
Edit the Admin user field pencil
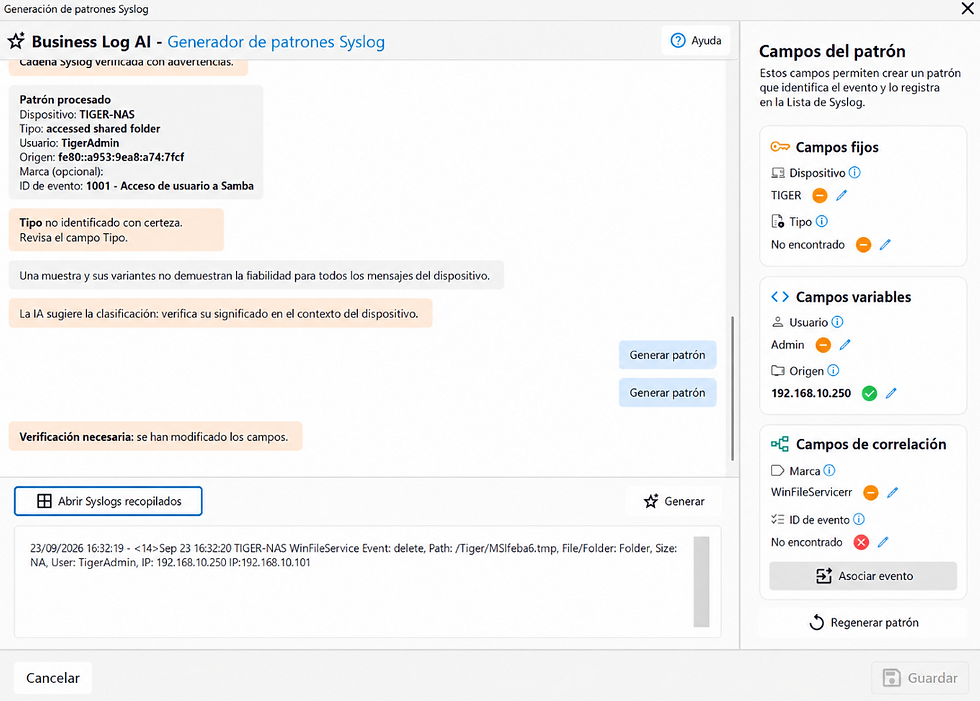[845, 345]
